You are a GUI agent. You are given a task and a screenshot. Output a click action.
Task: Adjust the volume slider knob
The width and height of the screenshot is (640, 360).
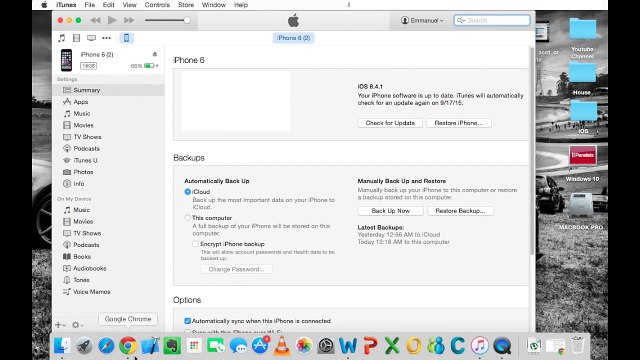click(187, 20)
